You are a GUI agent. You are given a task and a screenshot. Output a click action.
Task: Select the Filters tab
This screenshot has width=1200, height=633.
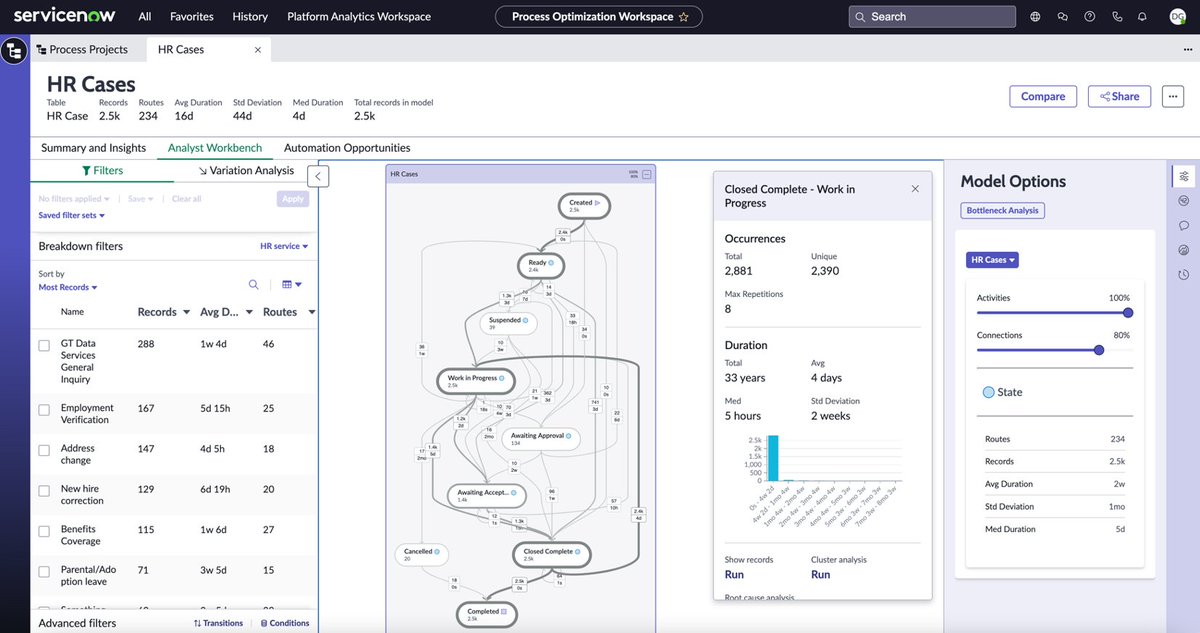(x=102, y=171)
